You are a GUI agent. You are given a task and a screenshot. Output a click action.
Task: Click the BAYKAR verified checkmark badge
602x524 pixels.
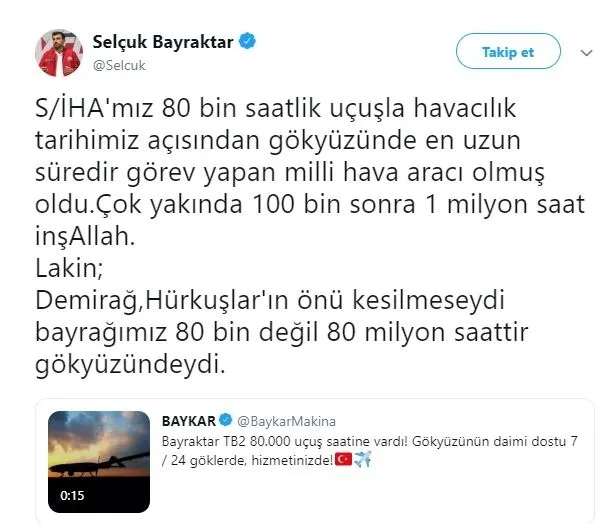click(x=226, y=420)
